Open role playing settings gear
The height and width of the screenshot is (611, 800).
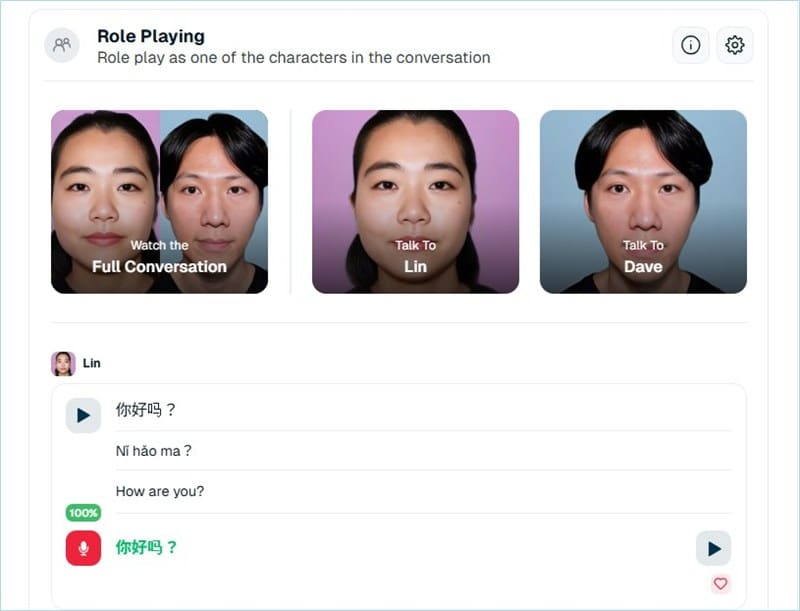click(735, 45)
